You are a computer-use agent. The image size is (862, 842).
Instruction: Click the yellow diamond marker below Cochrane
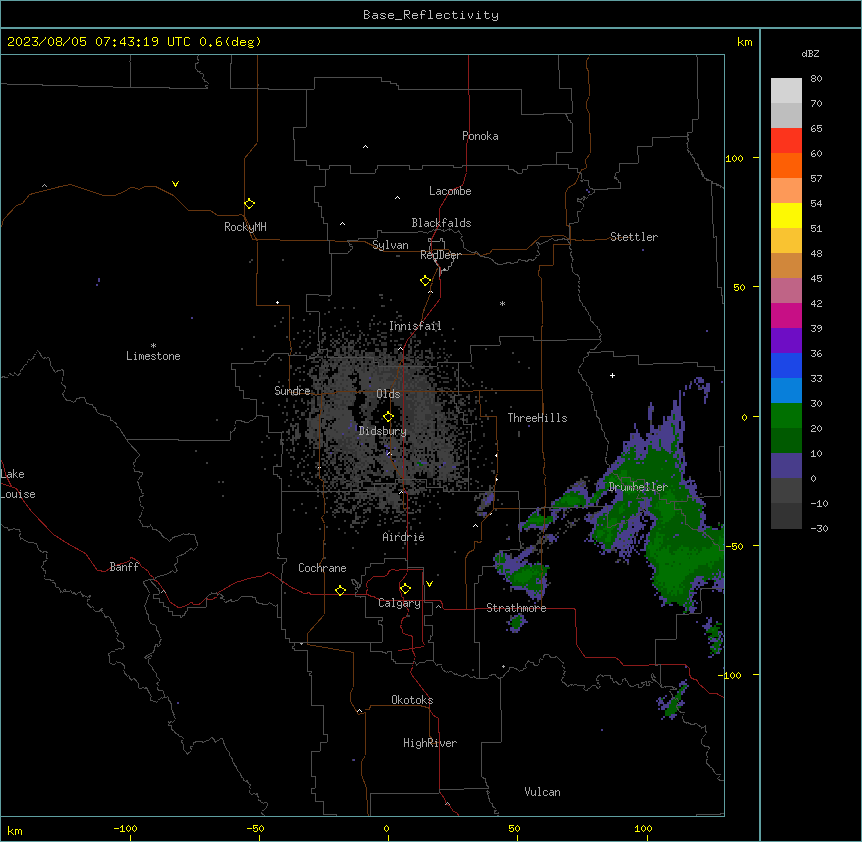(340, 590)
